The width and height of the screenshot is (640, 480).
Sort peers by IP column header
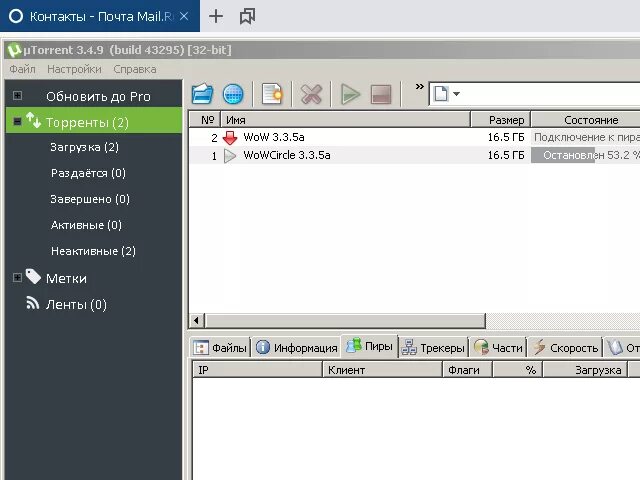(x=258, y=370)
